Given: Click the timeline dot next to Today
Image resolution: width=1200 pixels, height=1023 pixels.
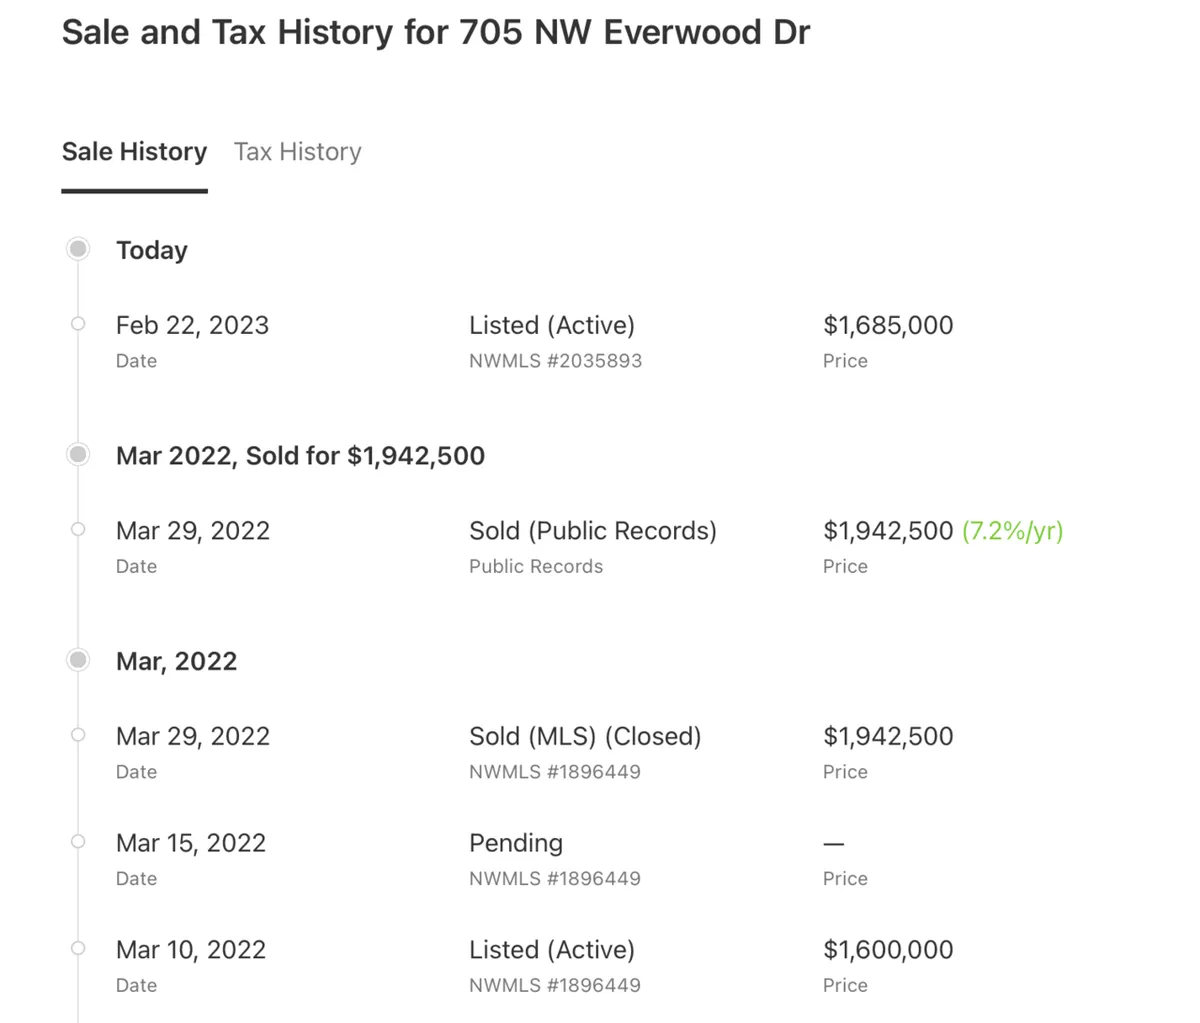Looking at the screenshot, I should point(78,249).
